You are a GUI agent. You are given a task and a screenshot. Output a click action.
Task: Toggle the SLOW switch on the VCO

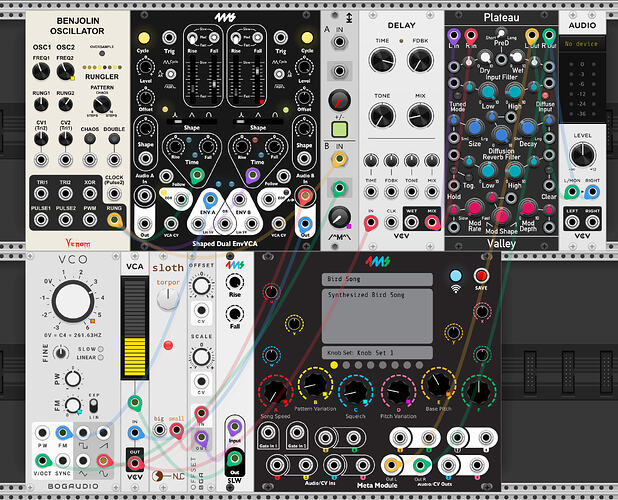(x=100, y=349)
